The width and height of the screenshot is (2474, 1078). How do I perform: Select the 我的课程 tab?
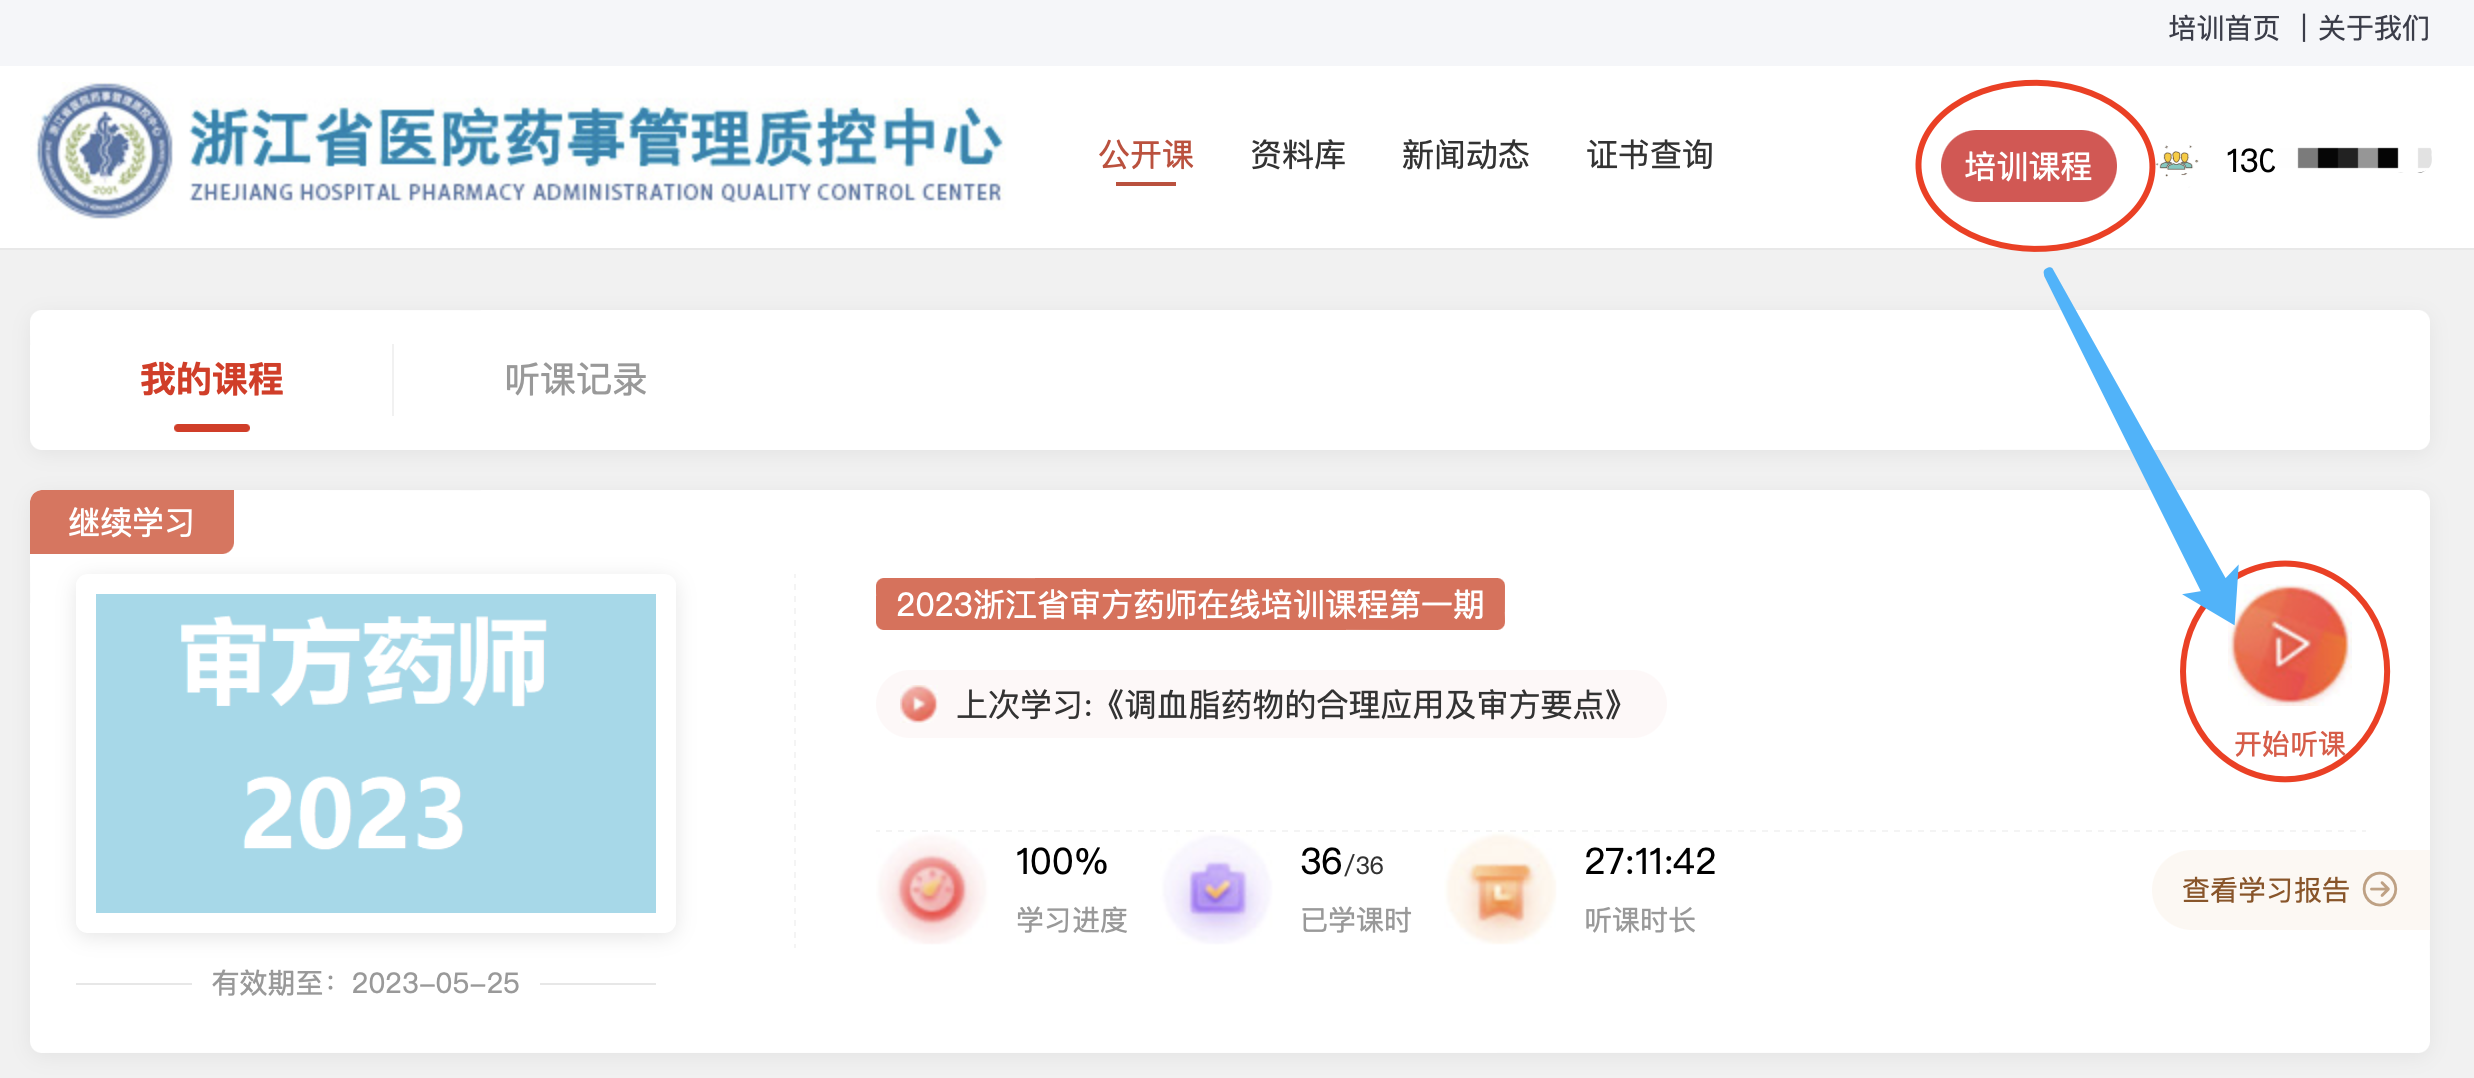pyautogui.click(x=212, y=380)
